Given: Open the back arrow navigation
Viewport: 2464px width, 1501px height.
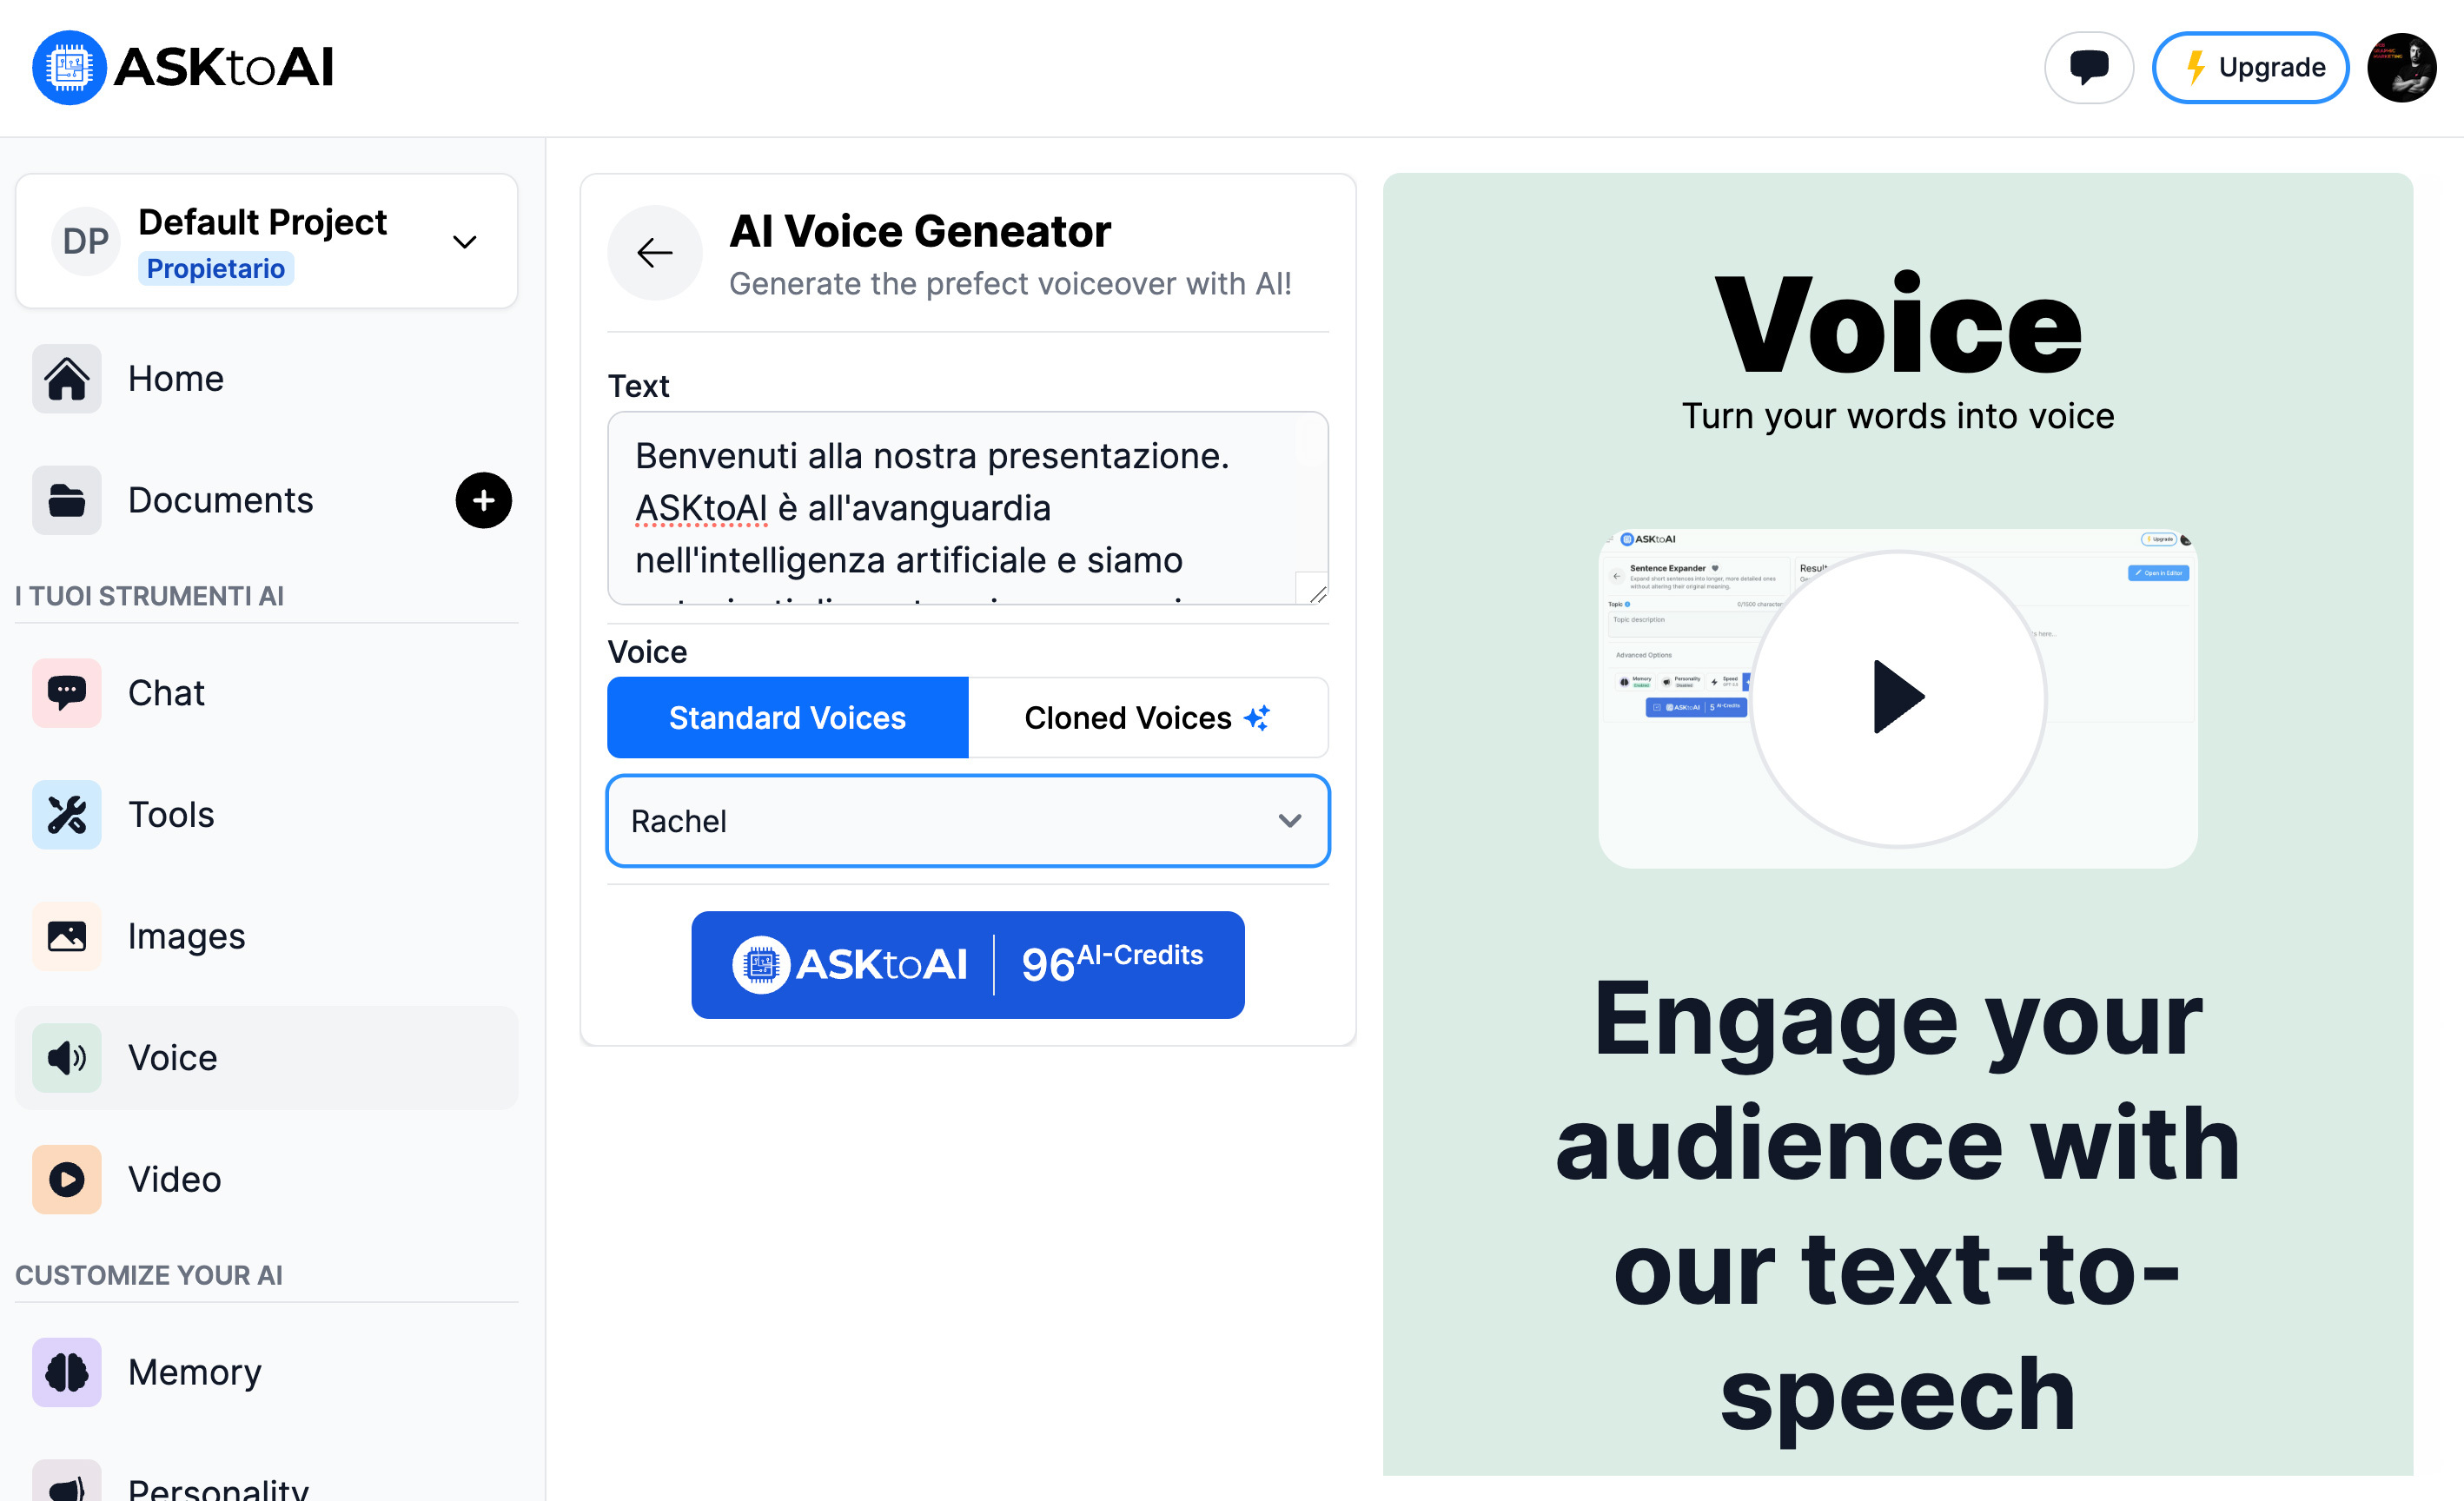Looking at the screenshot, I should click(655, 252).
